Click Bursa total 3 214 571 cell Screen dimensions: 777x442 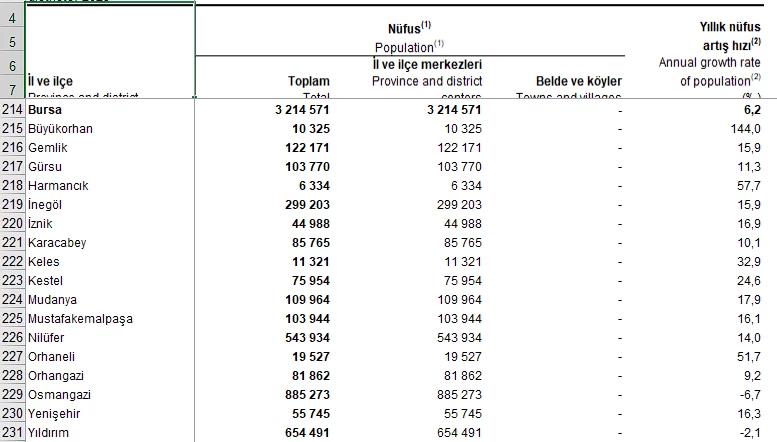coord(302,110)
